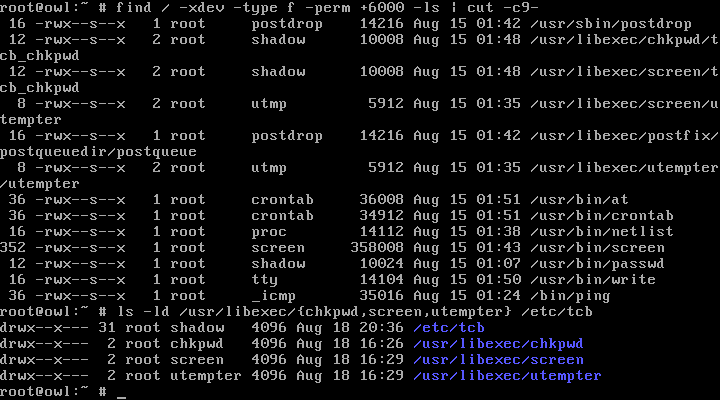Click the 358008 file size value
This screenshot has height=400, width=720.
[376, 247]
